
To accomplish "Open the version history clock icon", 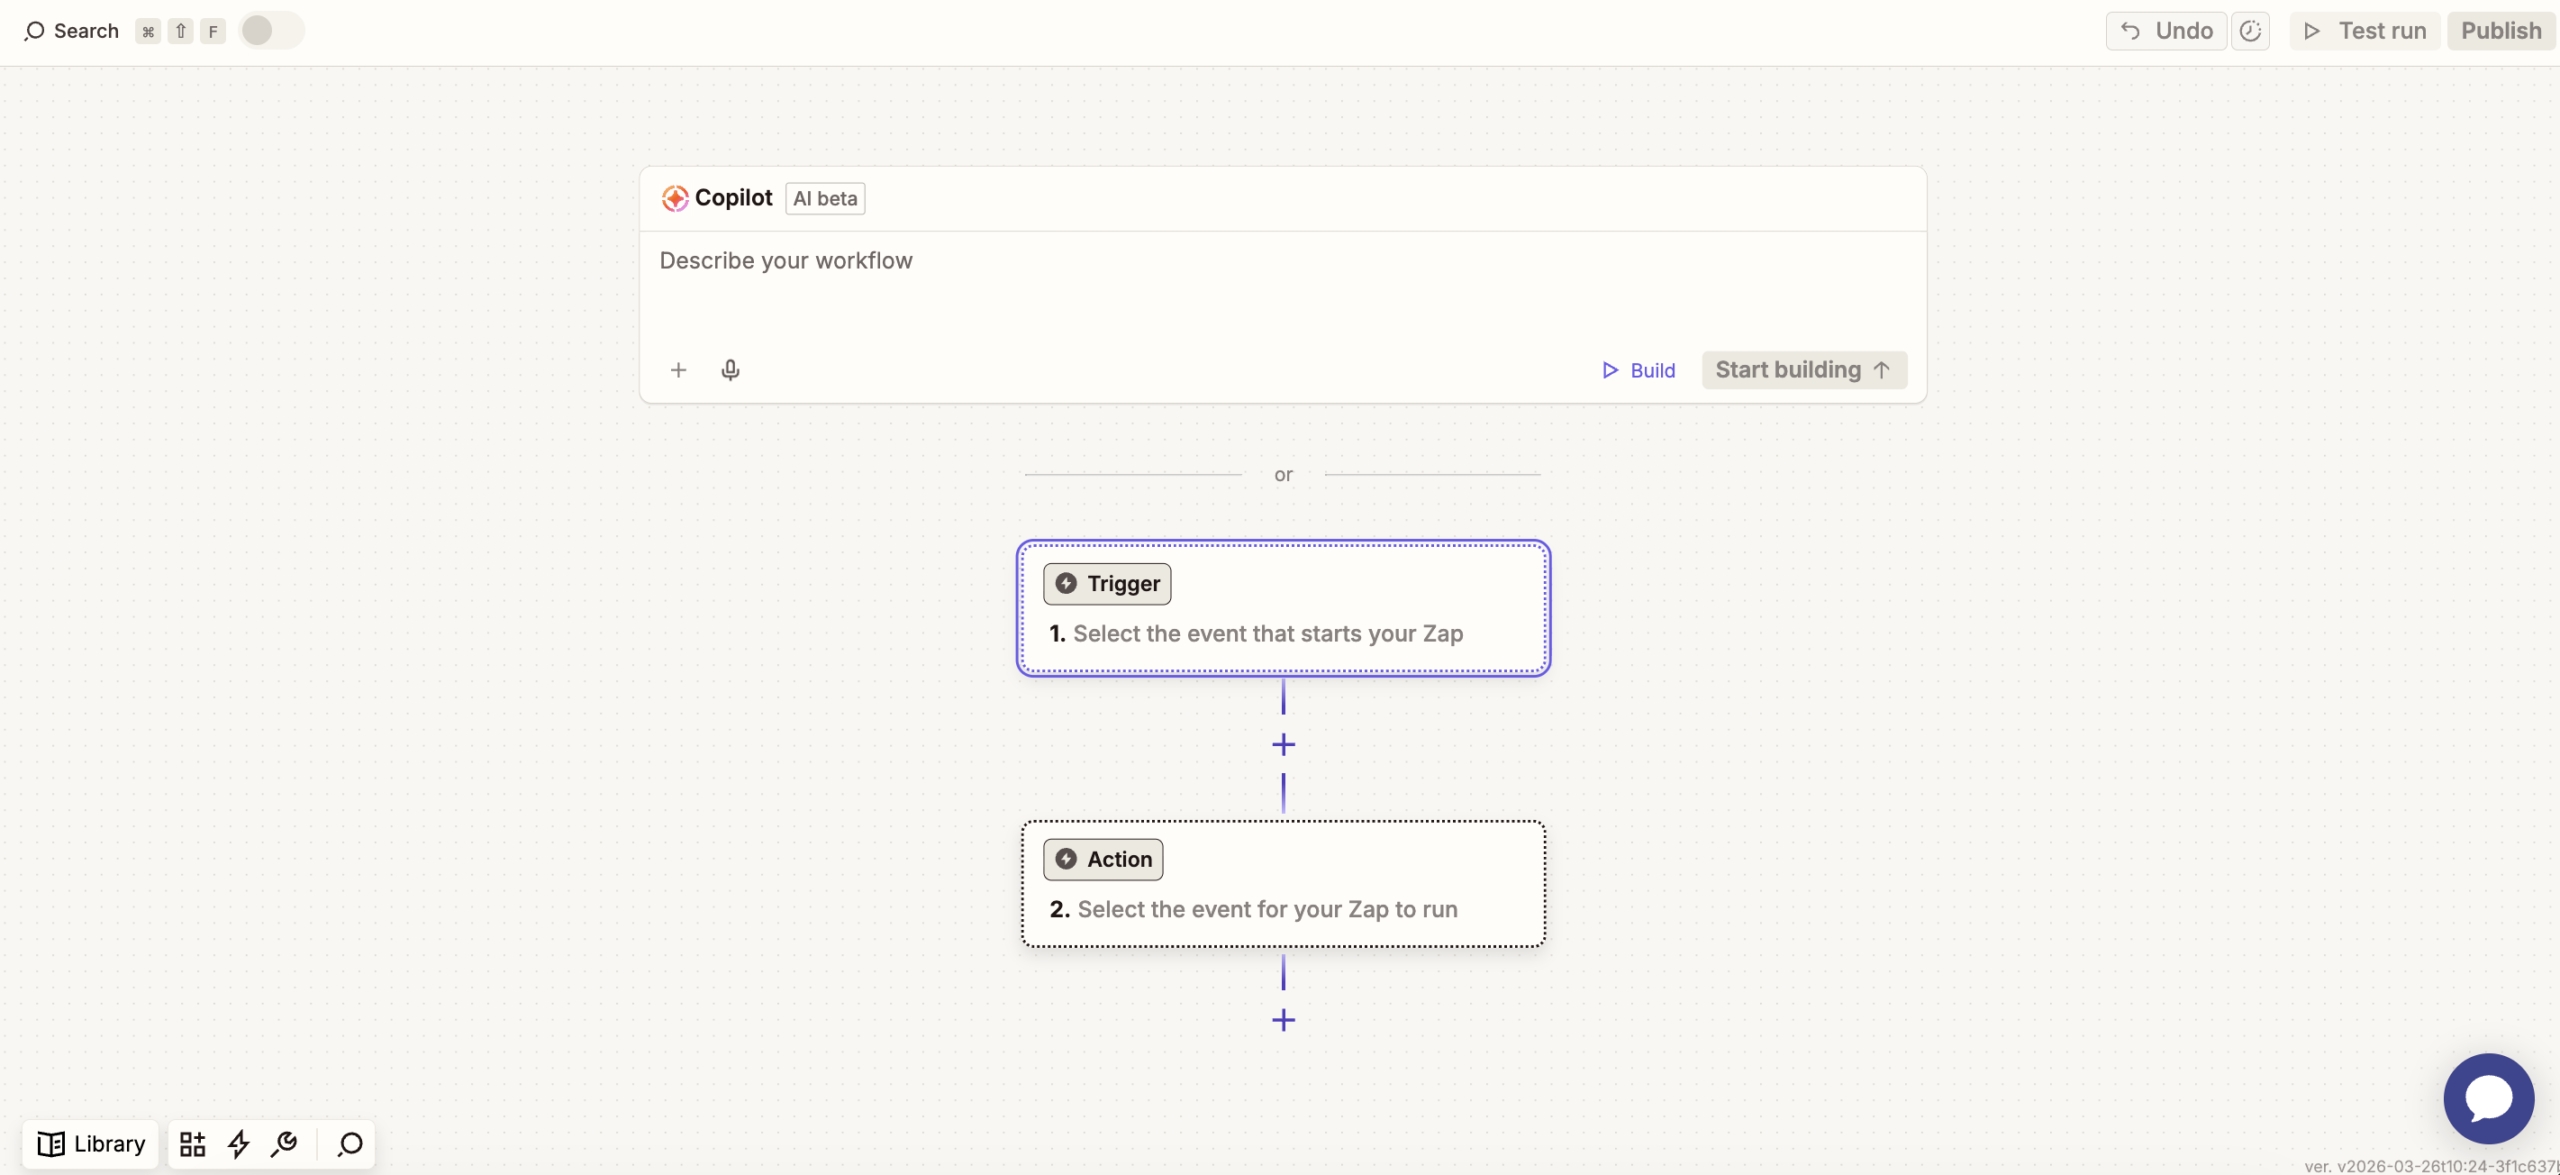I will [2250, 31].
